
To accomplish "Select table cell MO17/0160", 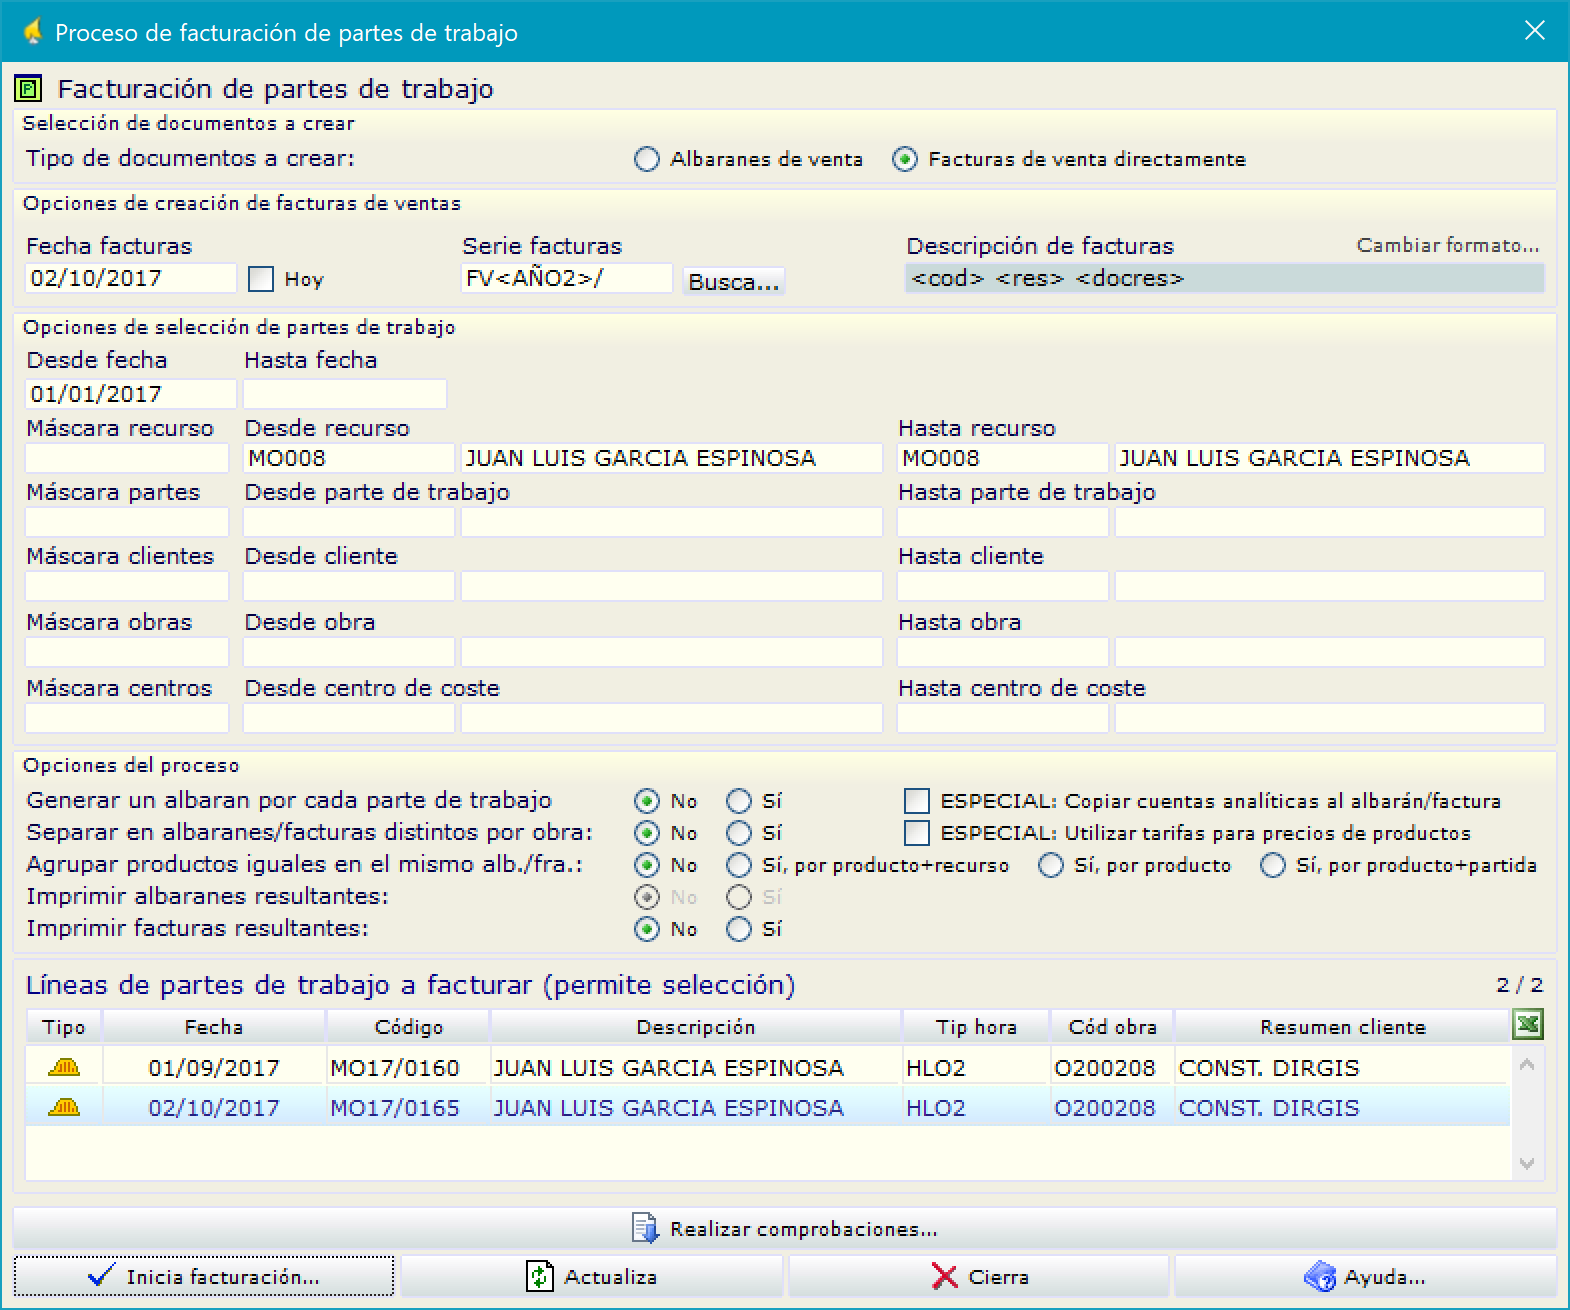I will 408,1068.
